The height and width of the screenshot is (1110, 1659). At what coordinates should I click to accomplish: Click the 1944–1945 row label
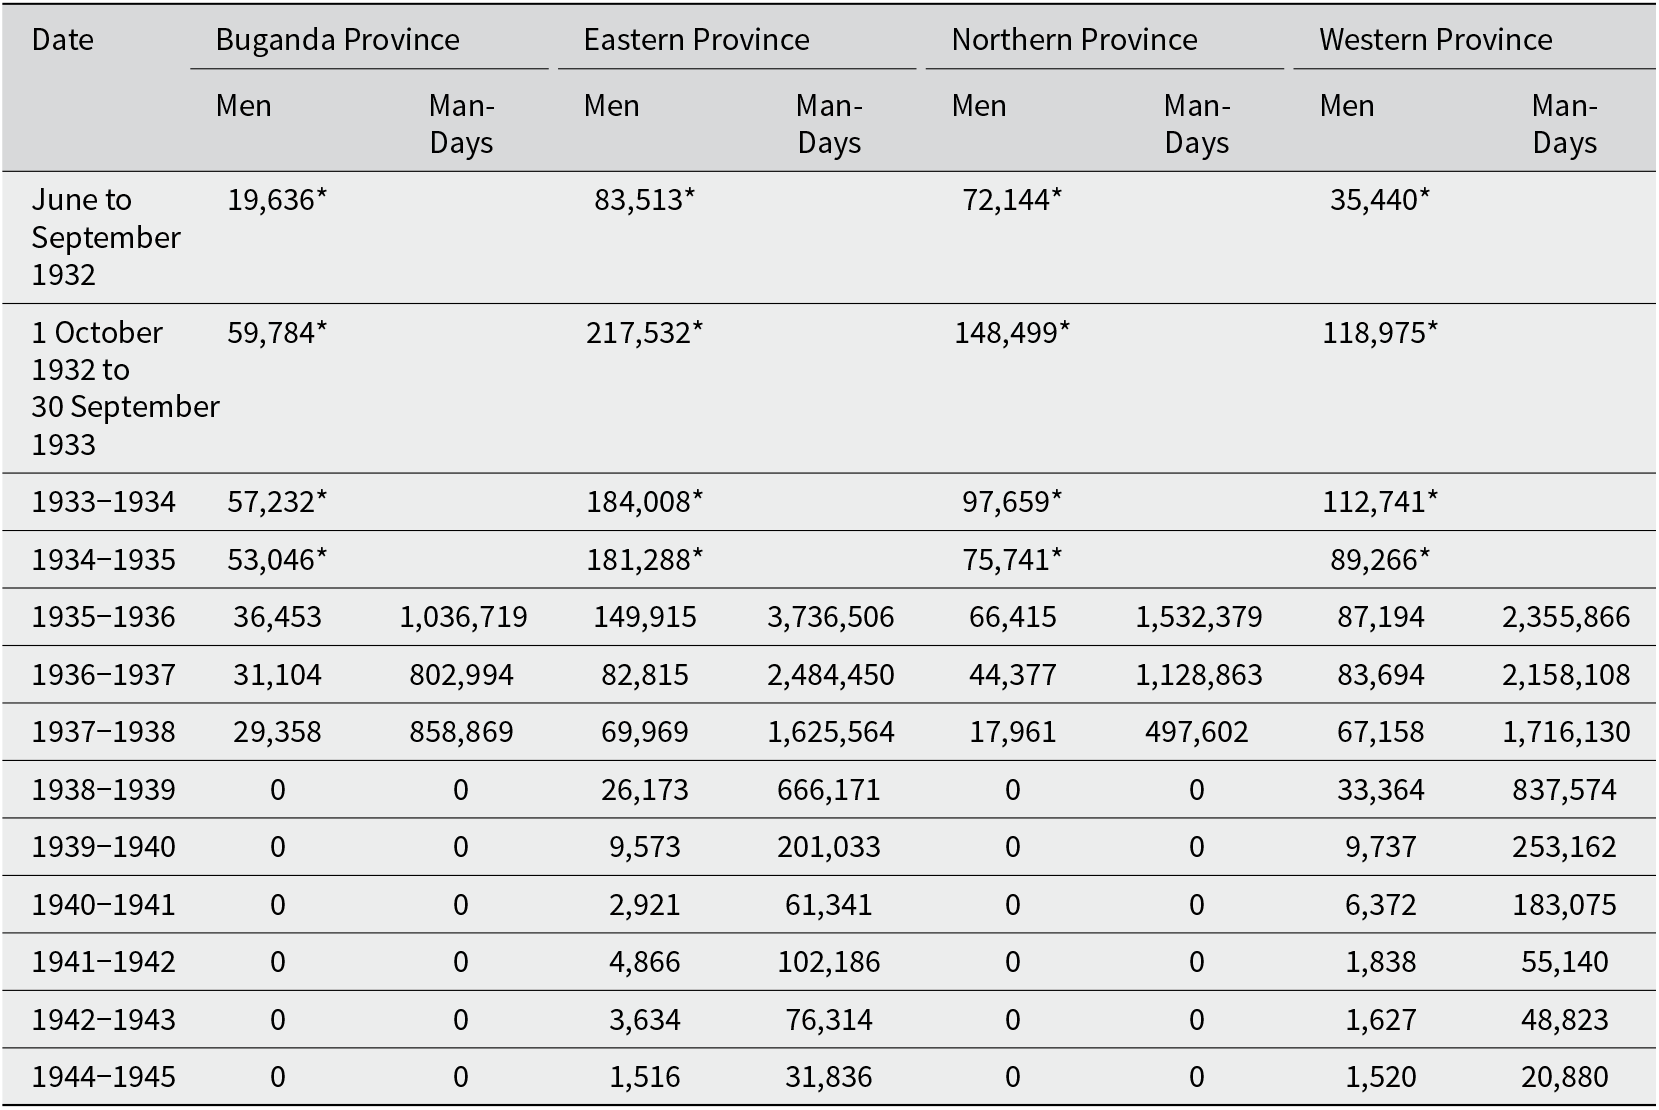(103, 1077)
